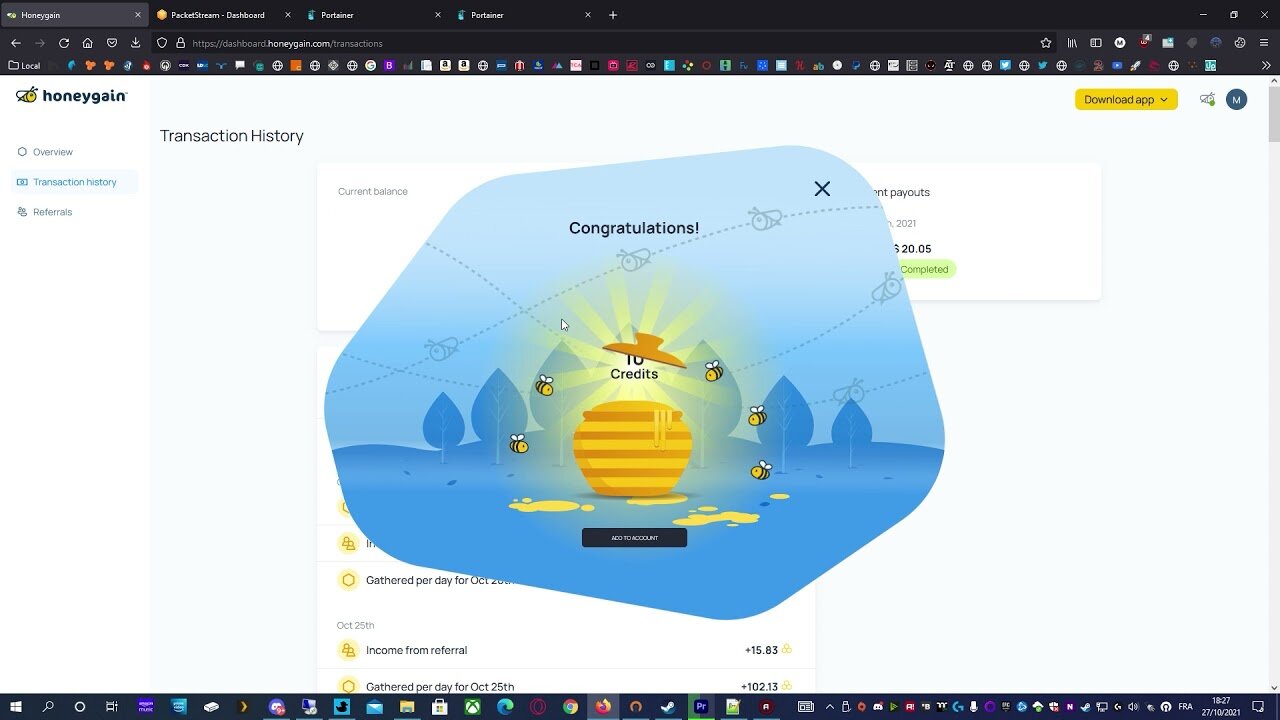
Task: Show more bookmarks with the chevron
Action: point(1266,66)
